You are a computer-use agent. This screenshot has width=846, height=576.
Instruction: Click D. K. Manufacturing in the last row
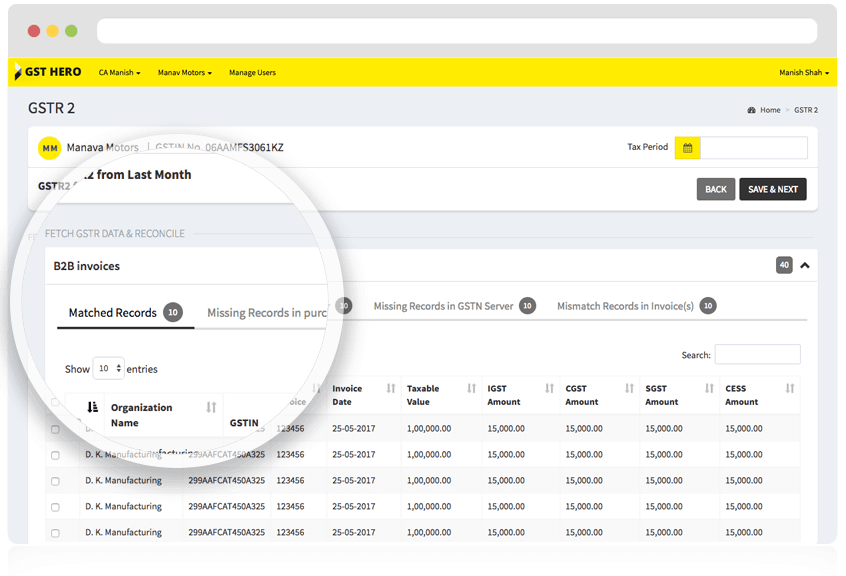[124, 532]
